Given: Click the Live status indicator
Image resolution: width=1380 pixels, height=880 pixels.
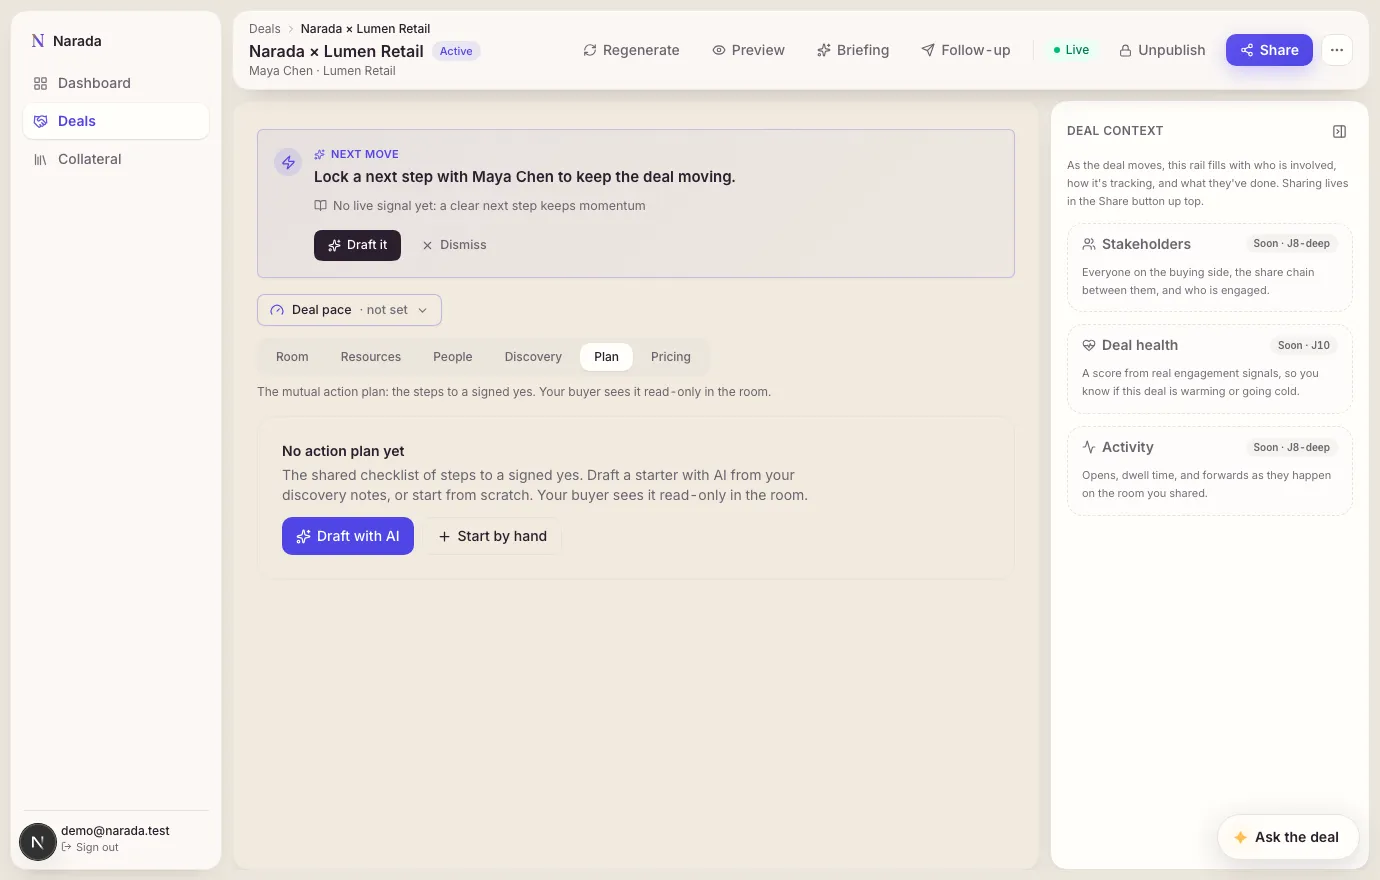Looking at the screenshot, I should click(x=1071, y=50).
